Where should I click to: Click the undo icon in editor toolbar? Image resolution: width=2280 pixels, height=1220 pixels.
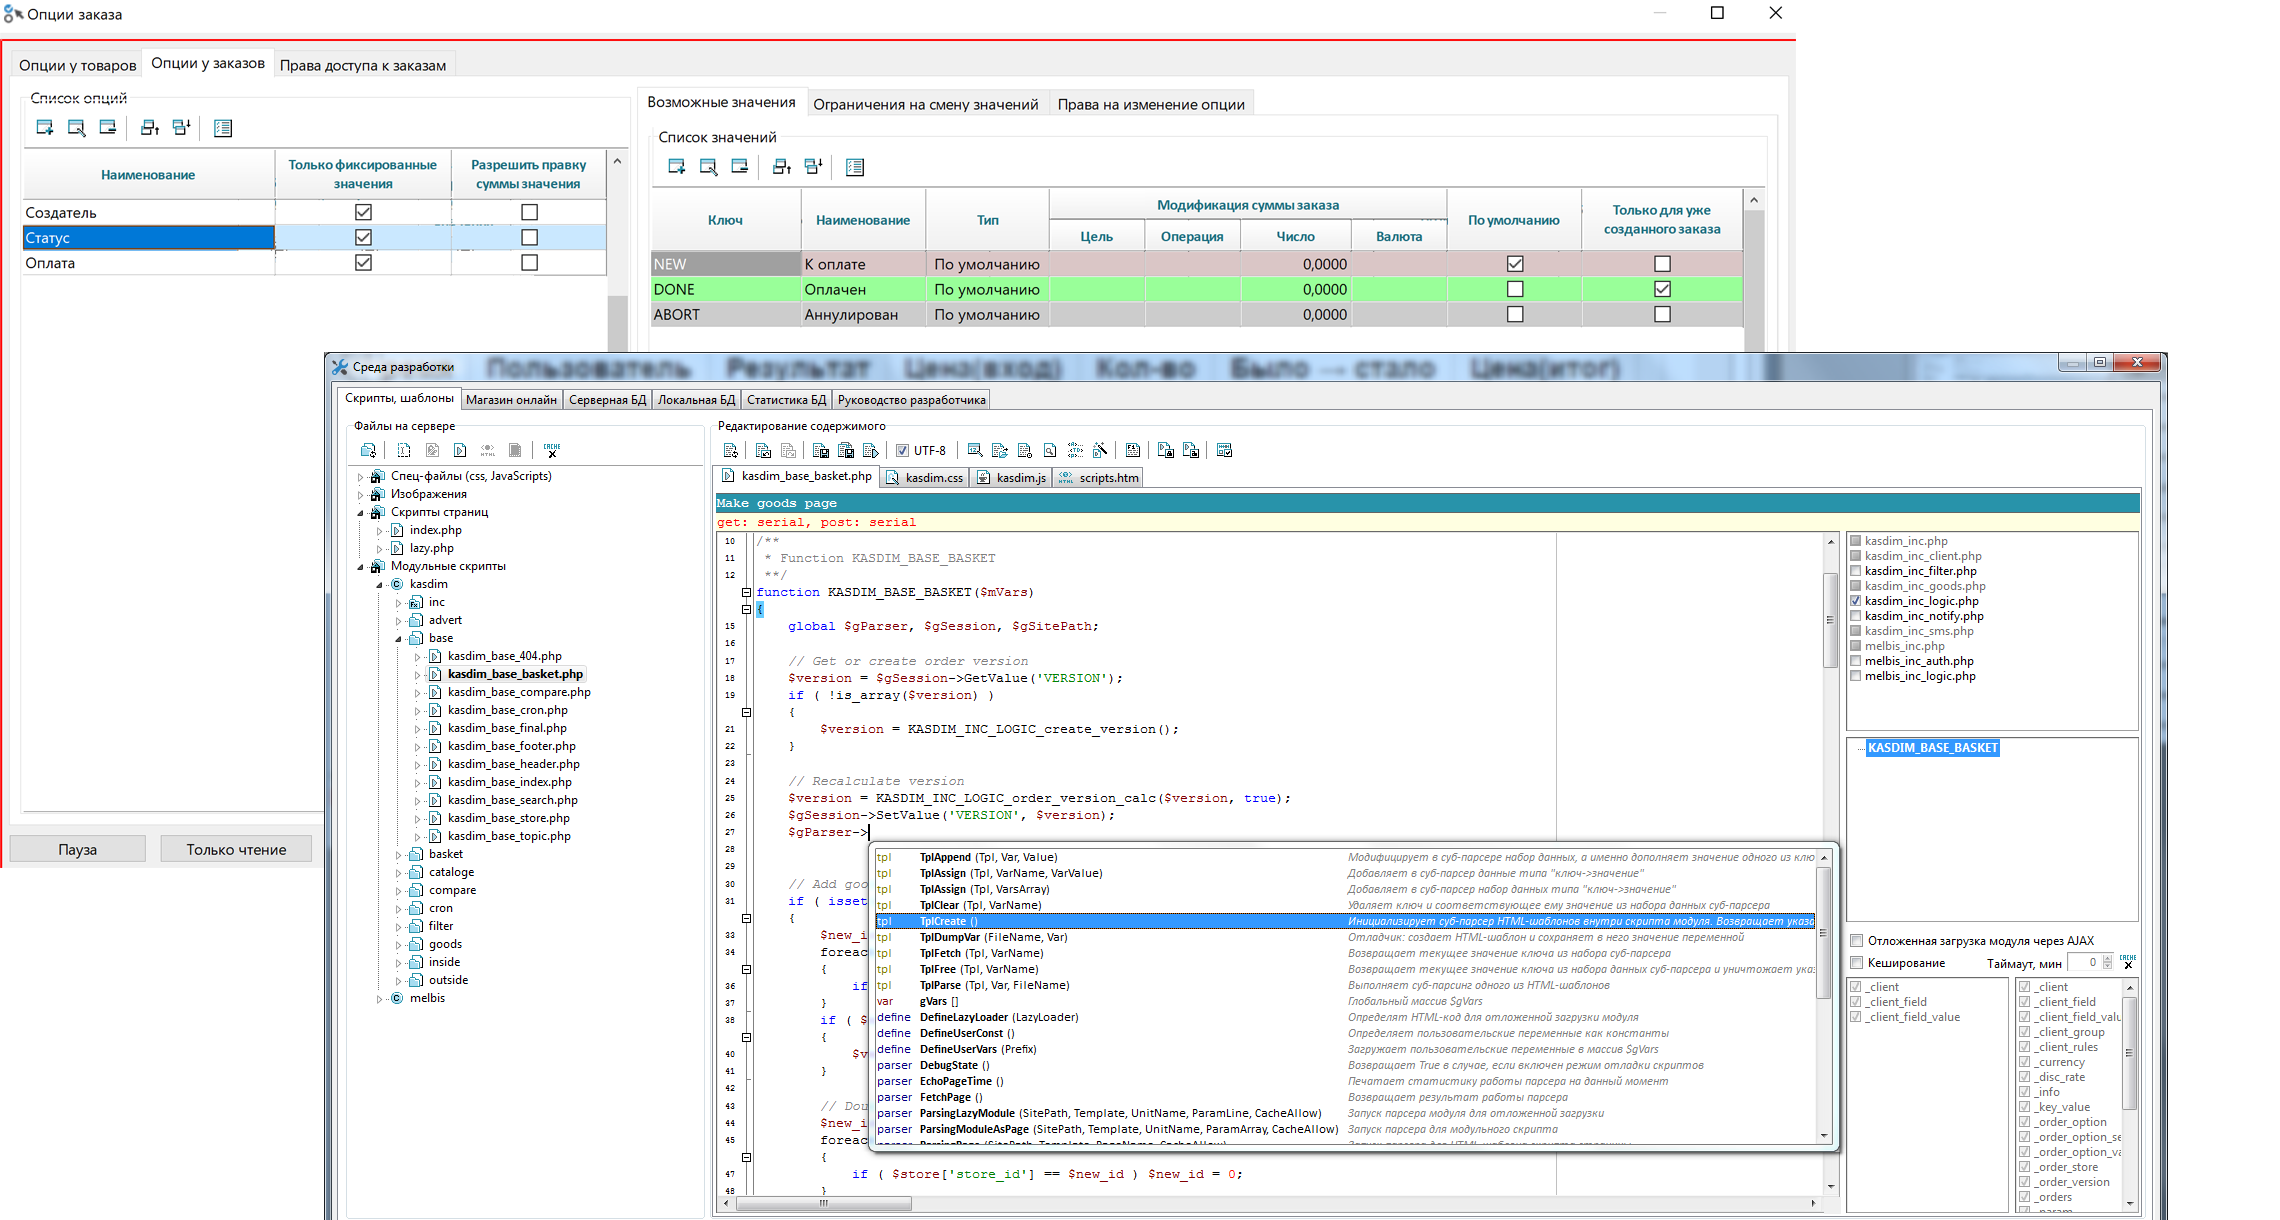tap(763, 450)
